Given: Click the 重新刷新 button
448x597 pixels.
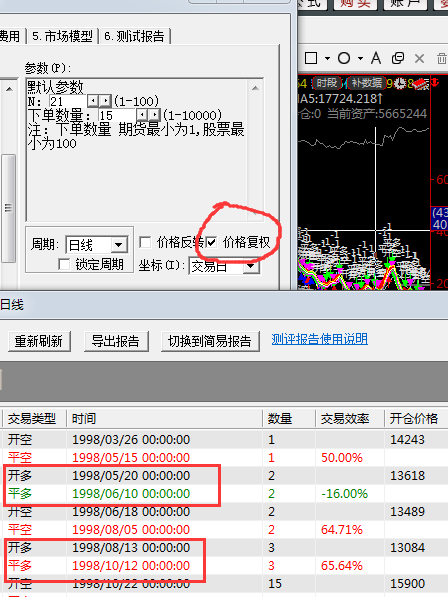Looking at the screenshot, I should (39, 341).
